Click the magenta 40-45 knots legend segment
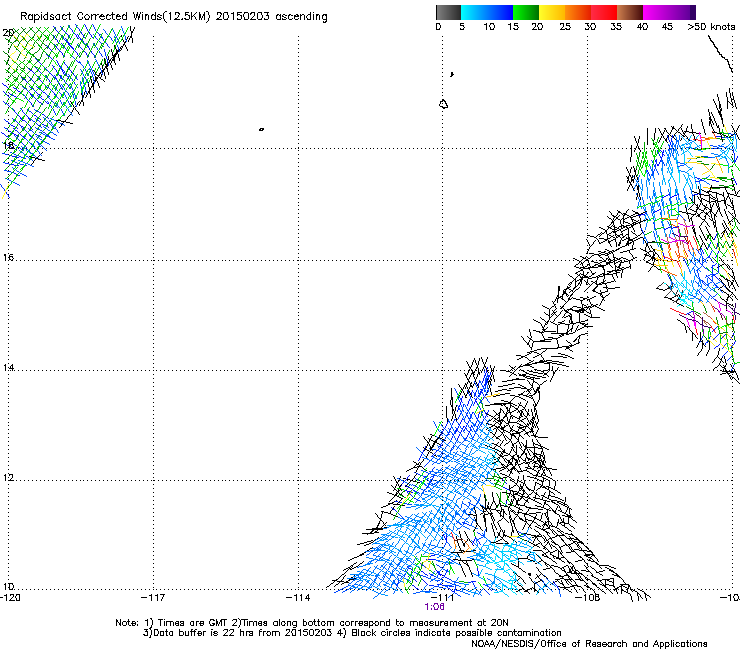Screen dimensions: 740x650 (656, 12)
